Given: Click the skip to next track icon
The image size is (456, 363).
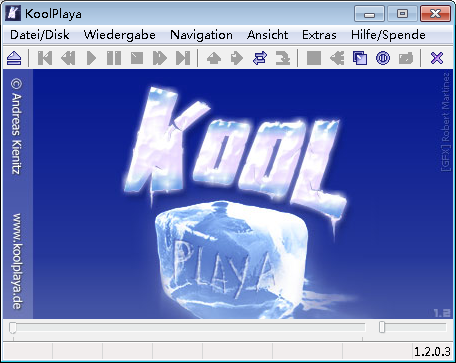Looking at the screenshot, I should pyautogui.click(x=183, y=58).
